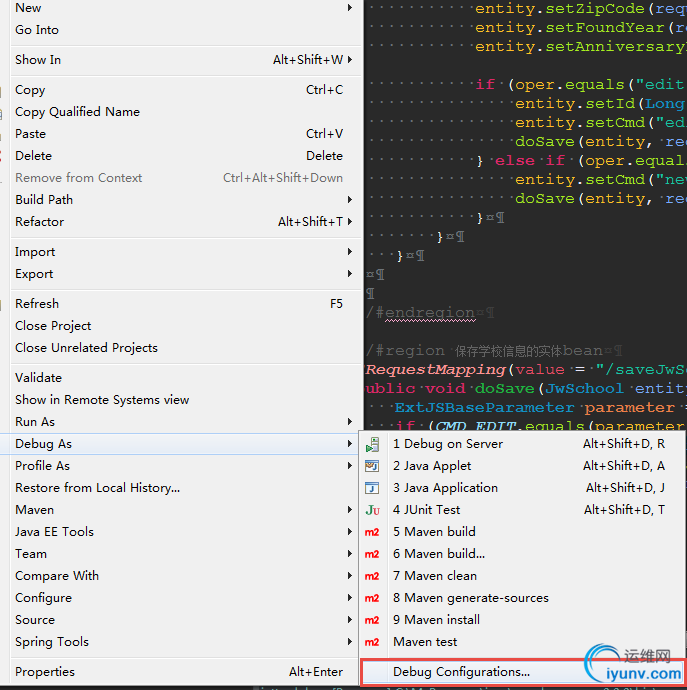This screenshot has width=687, height=690.
Task: Click the JUnit Test icon
Action: pyautogui.click(x=372, y=510)
